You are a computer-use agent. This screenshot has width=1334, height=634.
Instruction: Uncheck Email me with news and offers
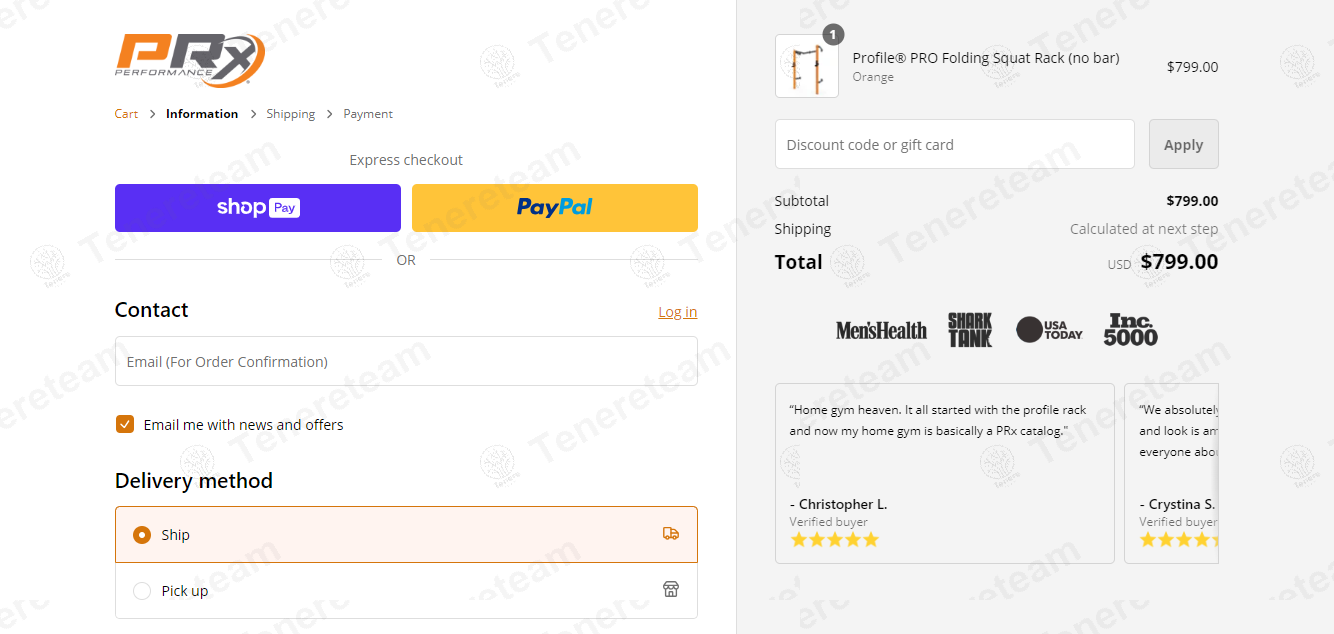(x=125, y=424)
